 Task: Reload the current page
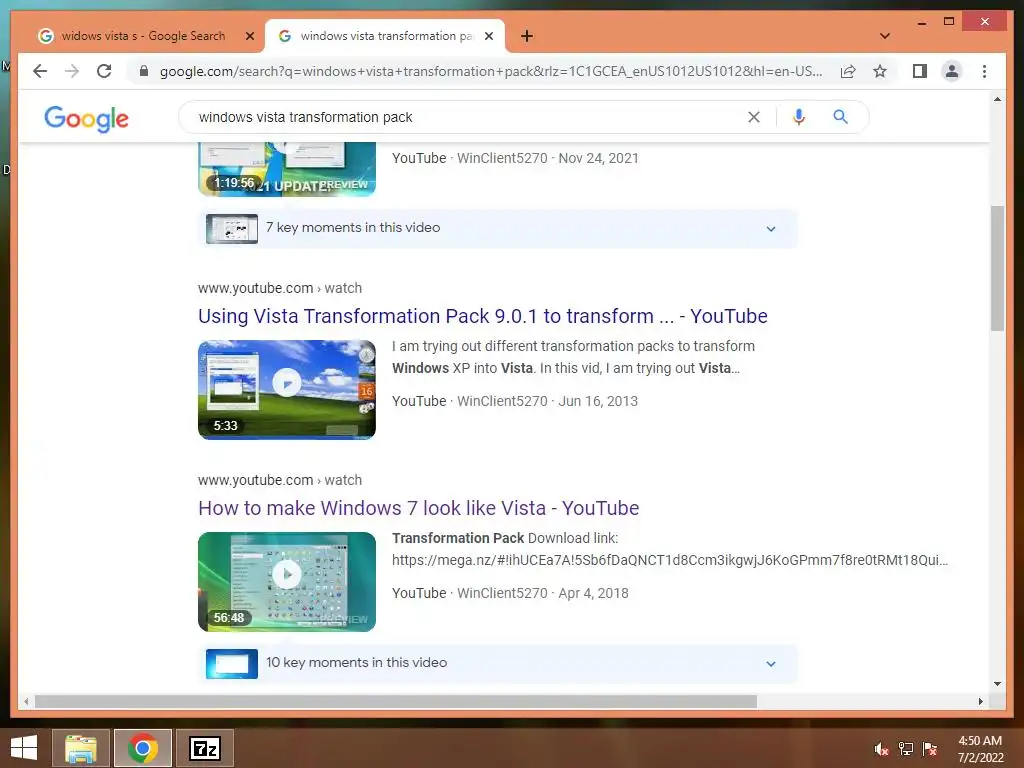(104, 71)
